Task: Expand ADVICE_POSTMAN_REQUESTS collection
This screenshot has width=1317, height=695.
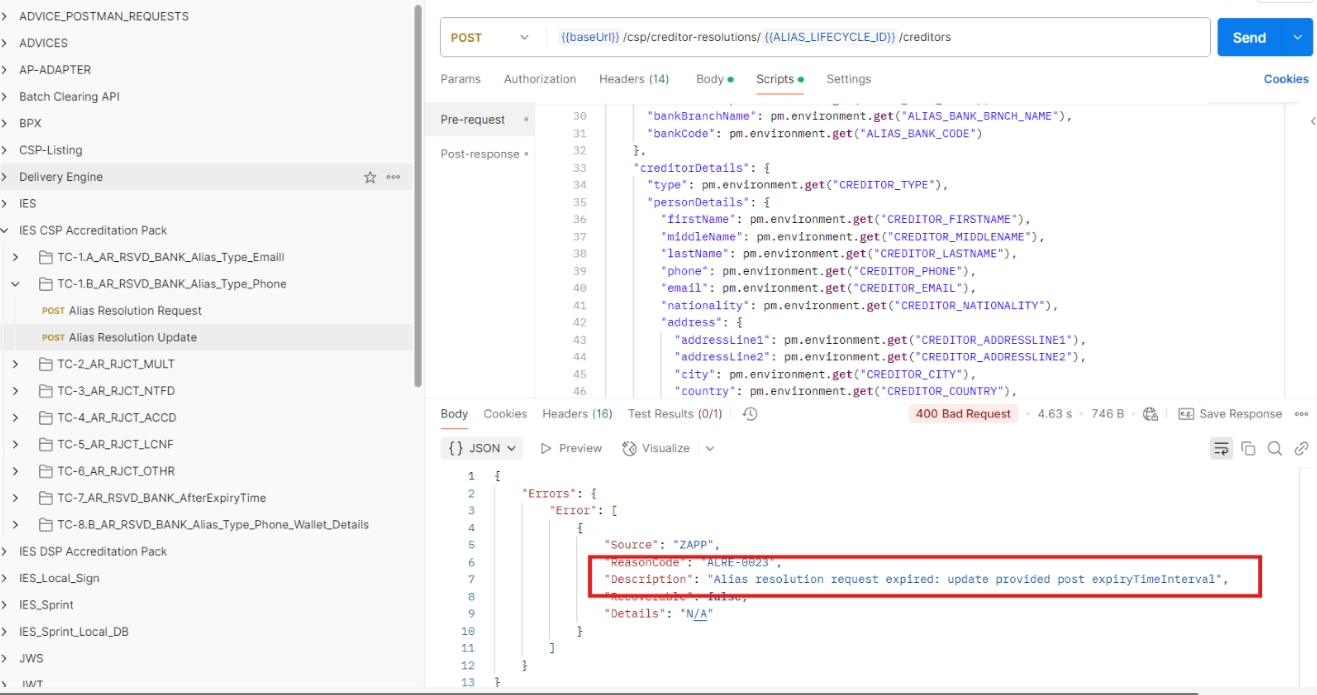Action: point(6,16)
